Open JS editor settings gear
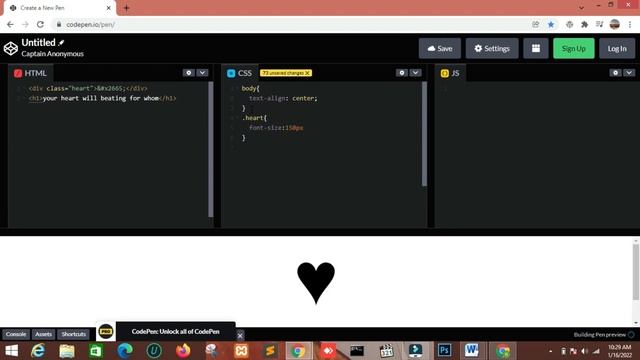640x360 pixels. pos(616,73)
